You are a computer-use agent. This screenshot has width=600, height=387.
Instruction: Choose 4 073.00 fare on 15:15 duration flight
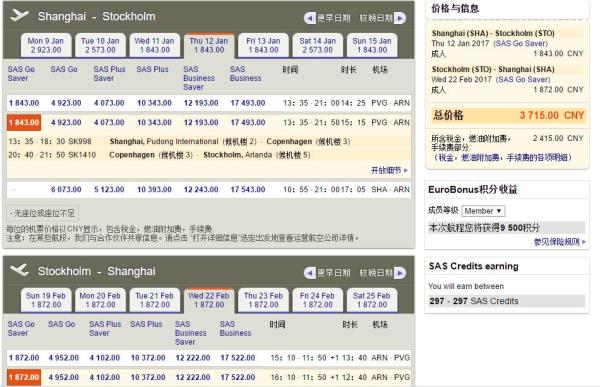coord(109,122)
